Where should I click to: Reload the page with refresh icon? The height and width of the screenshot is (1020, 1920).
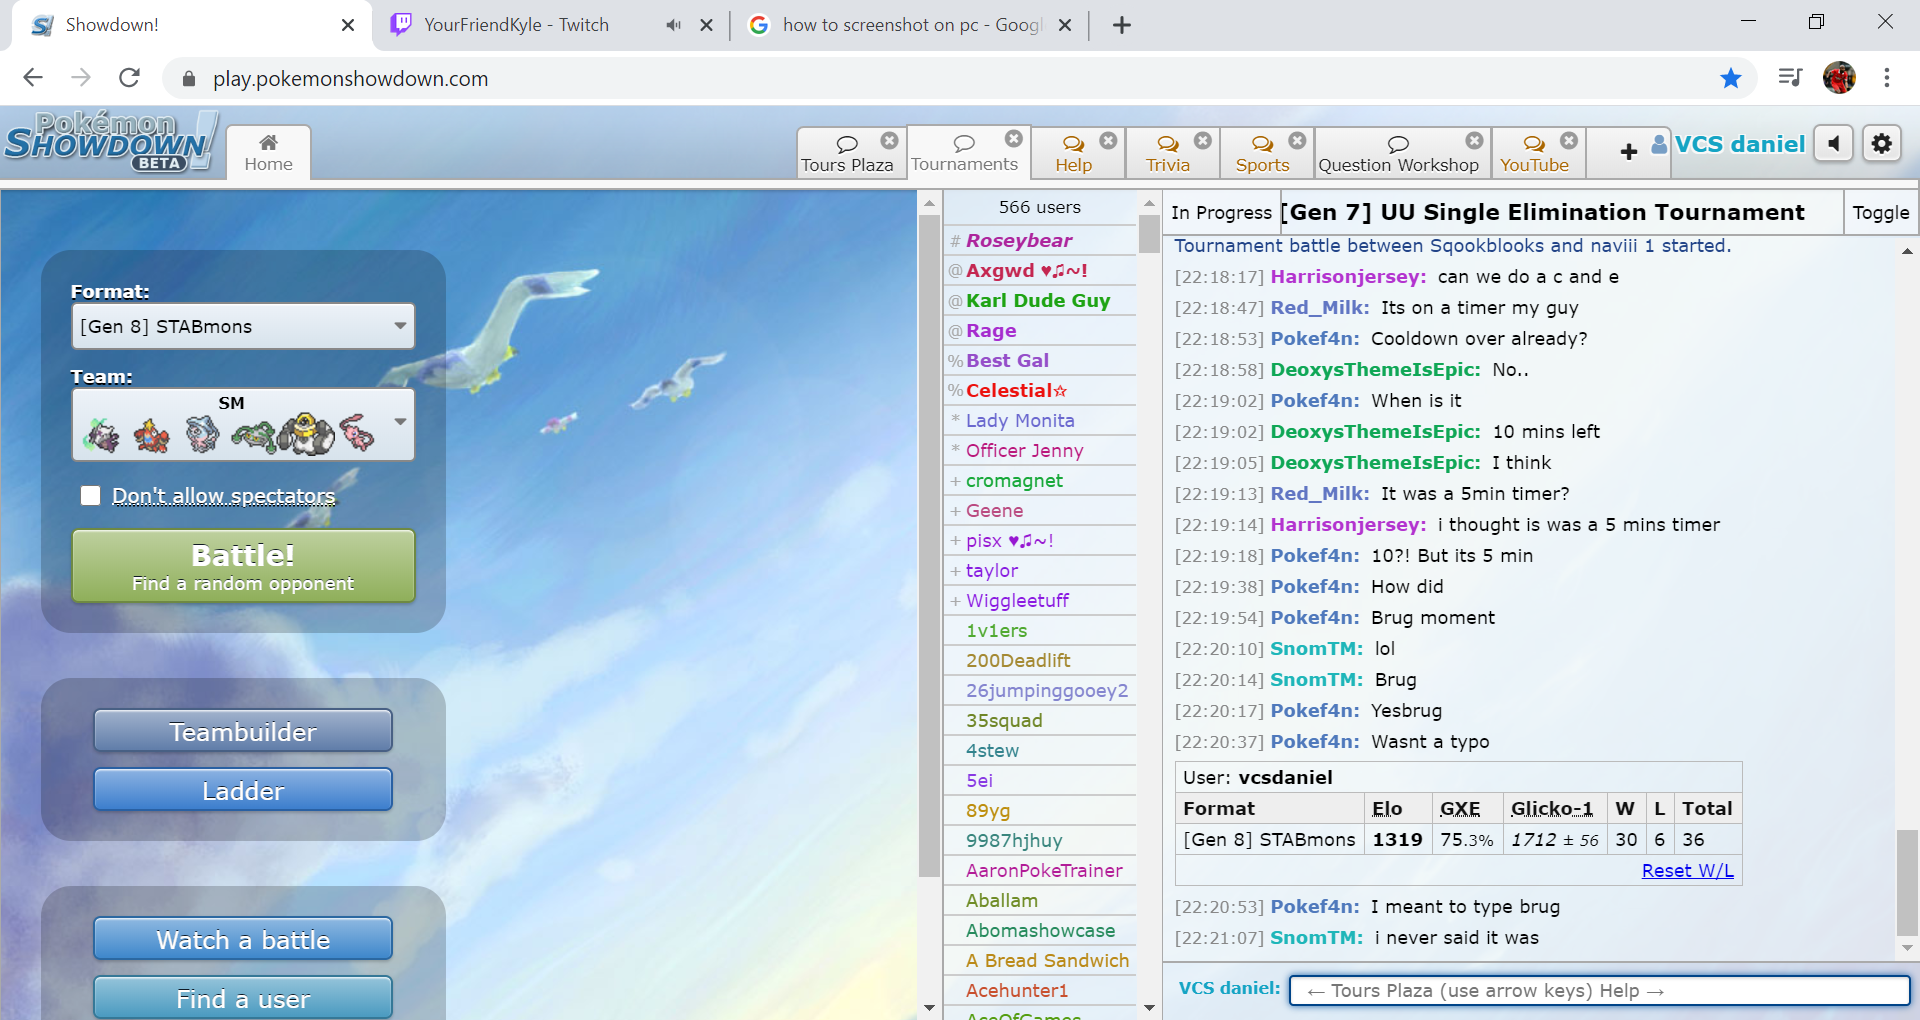click(x=129, y=78)
